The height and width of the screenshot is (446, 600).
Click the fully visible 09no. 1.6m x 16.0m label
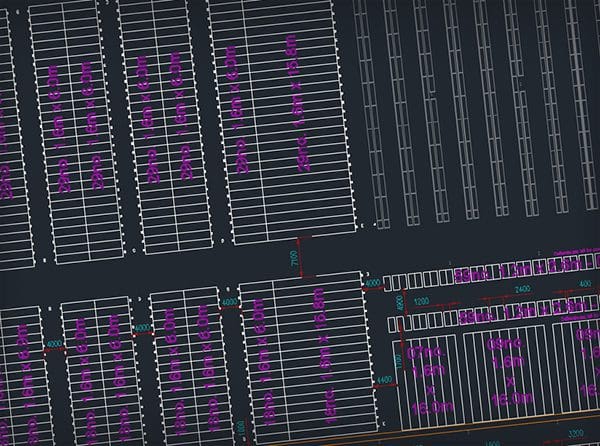click(508, 372)
